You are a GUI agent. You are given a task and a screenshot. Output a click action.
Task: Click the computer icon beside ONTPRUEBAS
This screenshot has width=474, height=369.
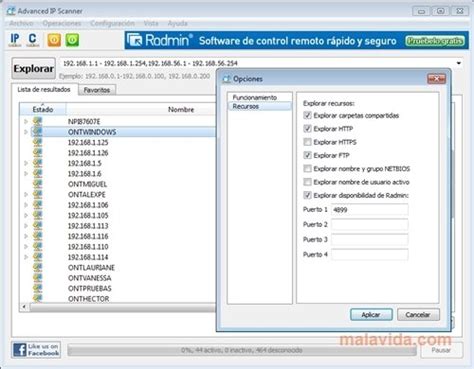[x=37, y=288]
